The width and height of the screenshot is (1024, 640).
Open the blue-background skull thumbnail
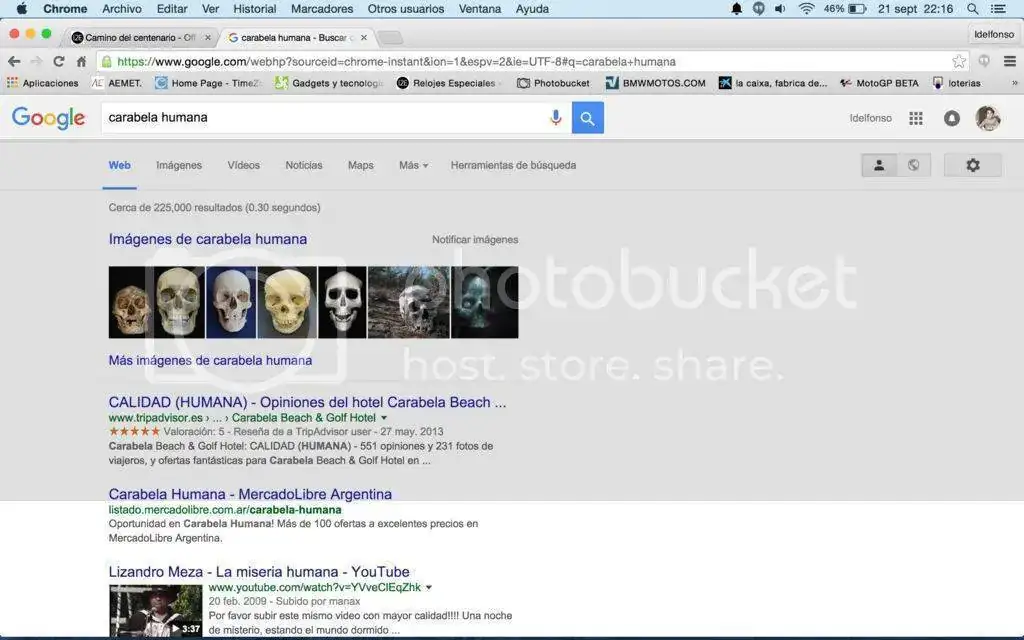tap(231, 302)
